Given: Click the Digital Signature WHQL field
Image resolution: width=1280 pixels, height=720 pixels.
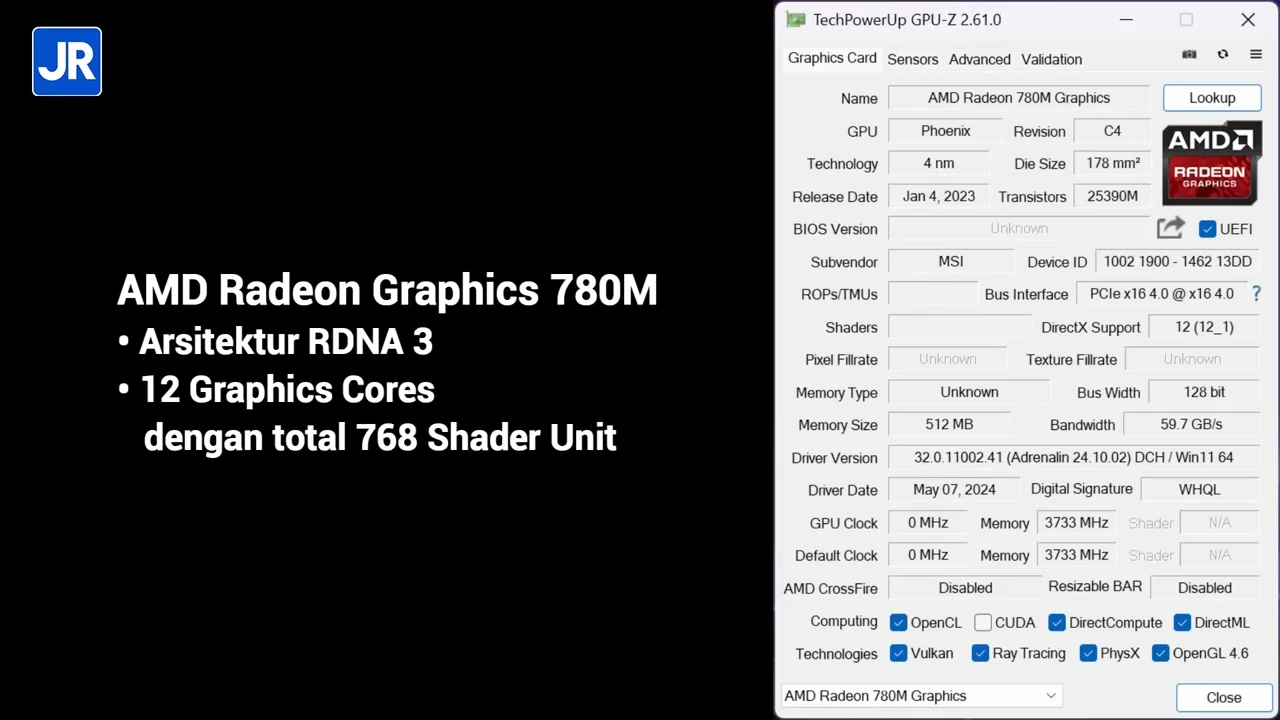Looking at the screenshot, I should click(x=1200, y=490).
